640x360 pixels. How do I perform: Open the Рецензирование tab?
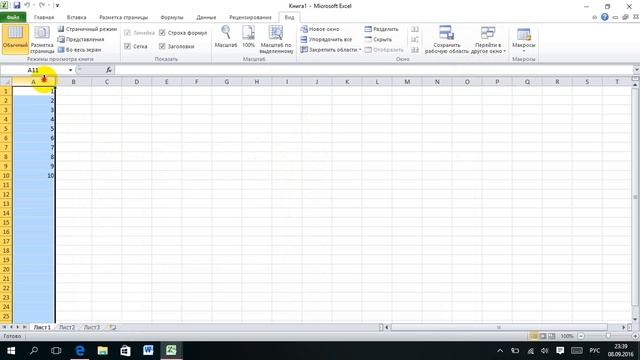[x=250, y=17]
